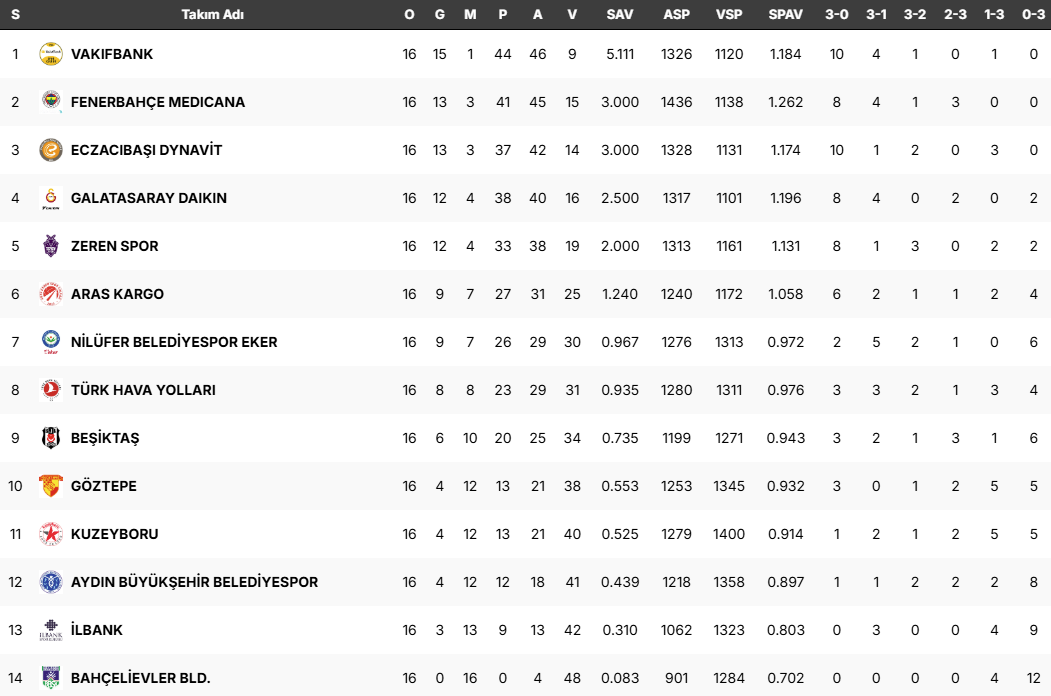Viewport: 1051px width, 696px height.
Task: Click the VakıfBank team logo
Action: coord(51,54)
